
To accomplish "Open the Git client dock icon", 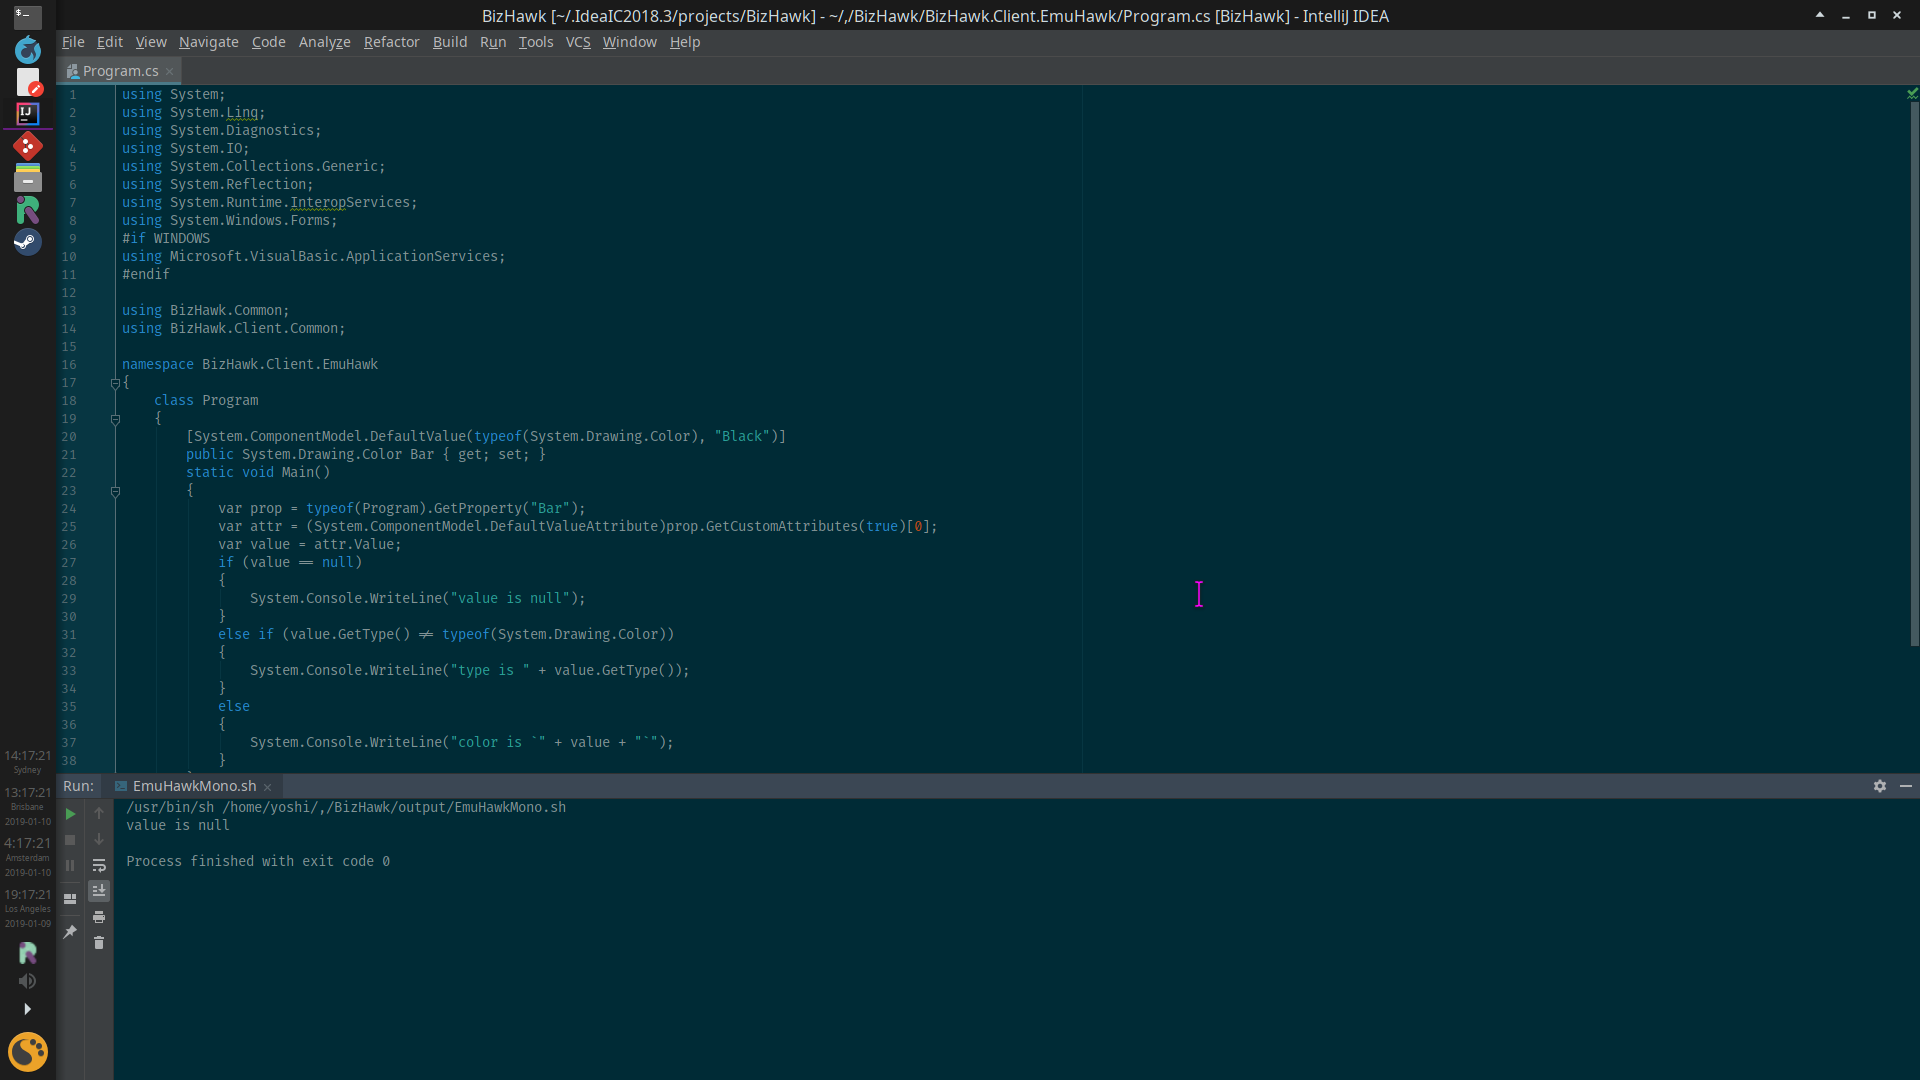I will click(x=28, y=146).
